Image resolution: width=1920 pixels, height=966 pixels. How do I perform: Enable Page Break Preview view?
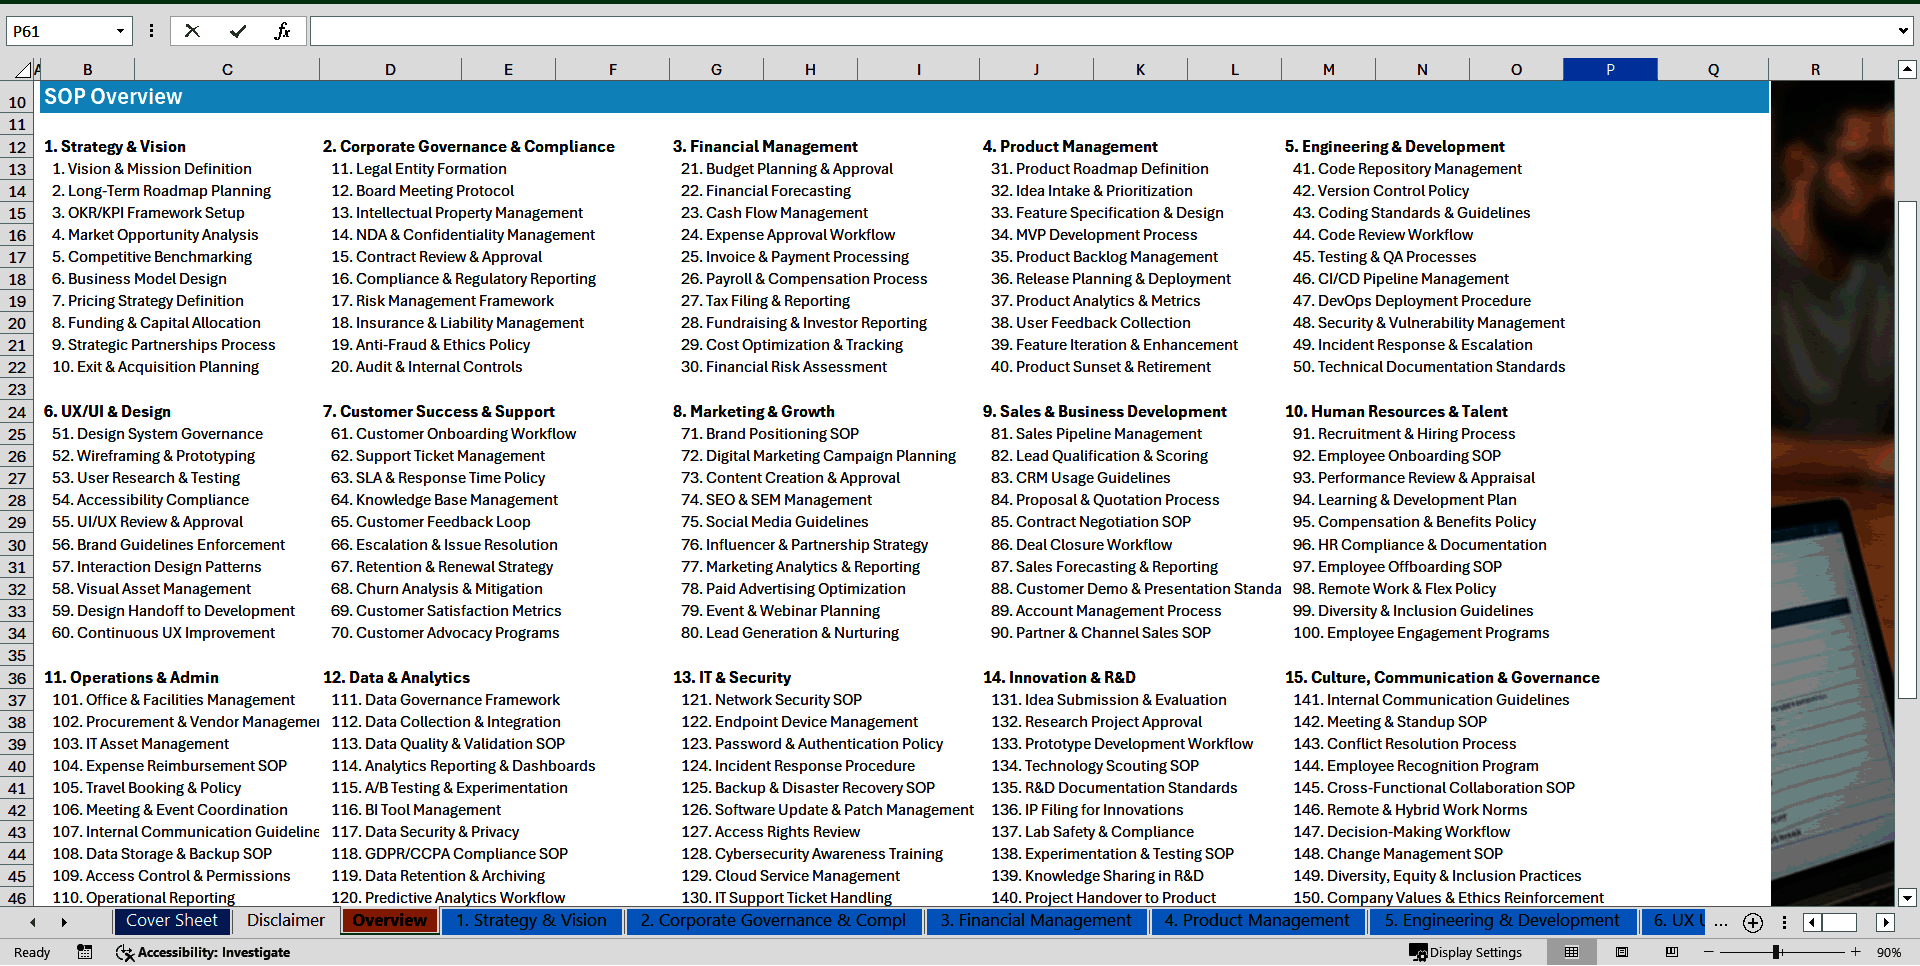[1671, 952]
